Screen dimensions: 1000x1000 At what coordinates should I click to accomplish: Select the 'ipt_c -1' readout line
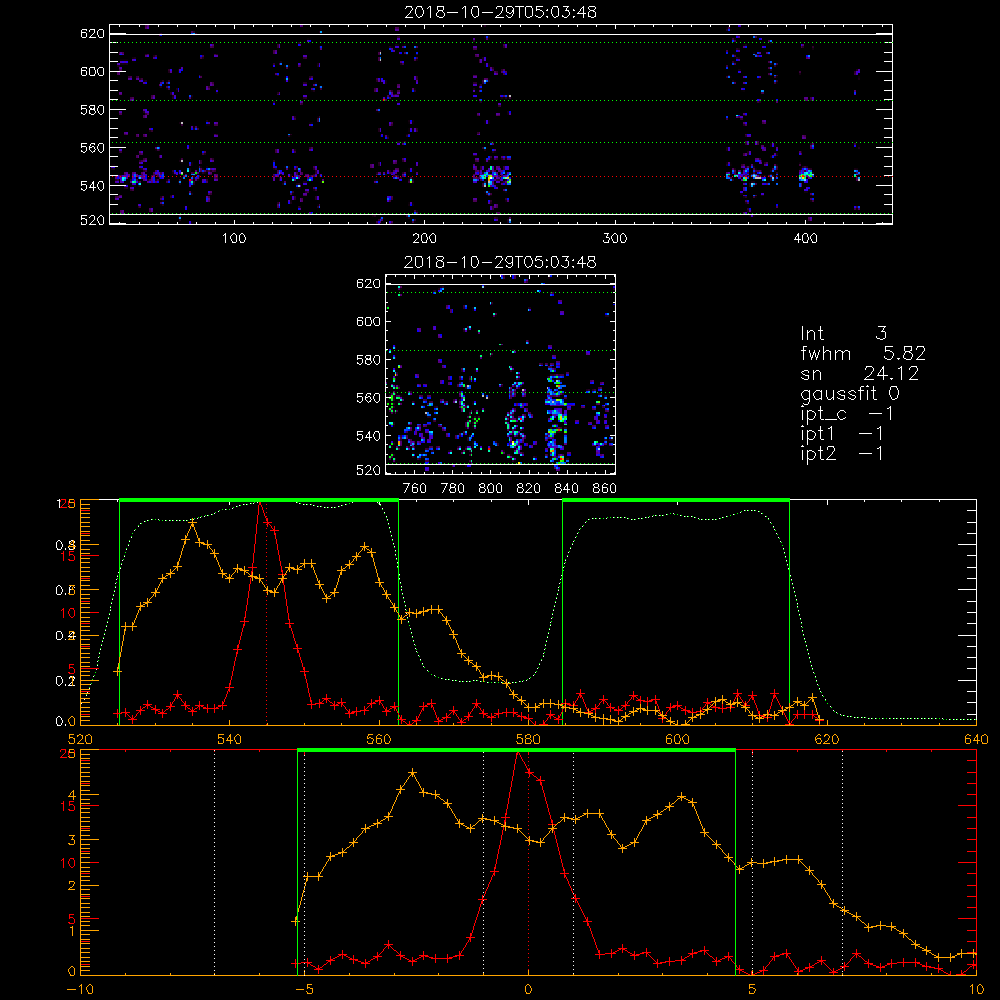click(x=847, y=415)
